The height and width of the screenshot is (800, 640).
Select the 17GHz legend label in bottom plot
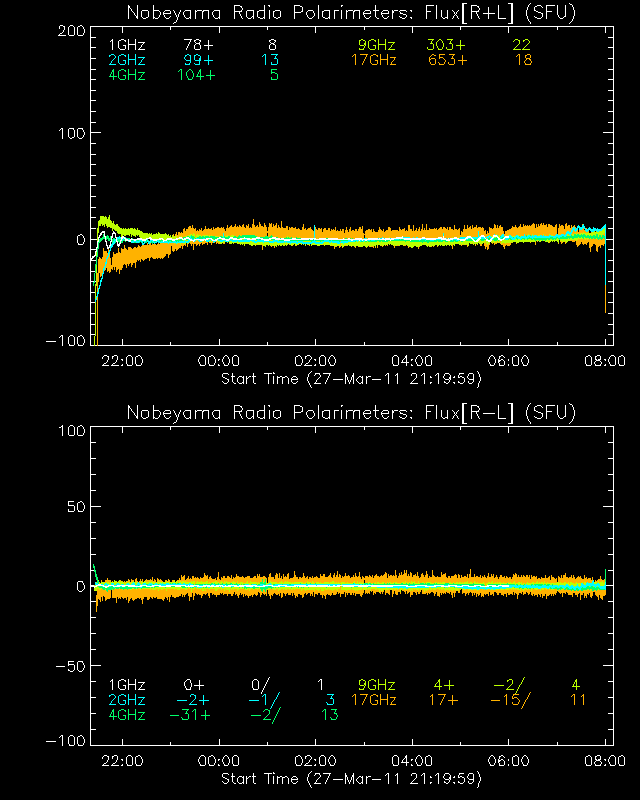click(x=373, y=700)
